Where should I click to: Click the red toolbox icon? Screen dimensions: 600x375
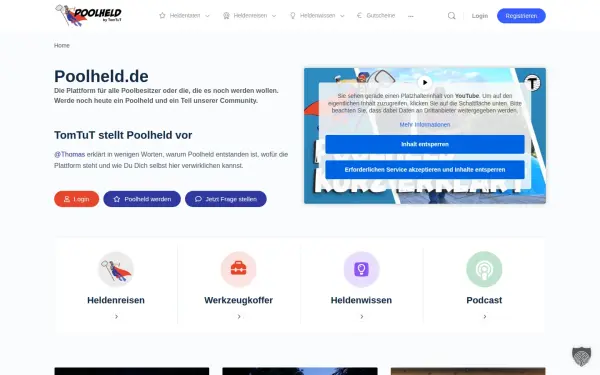(x=238, y=269)
